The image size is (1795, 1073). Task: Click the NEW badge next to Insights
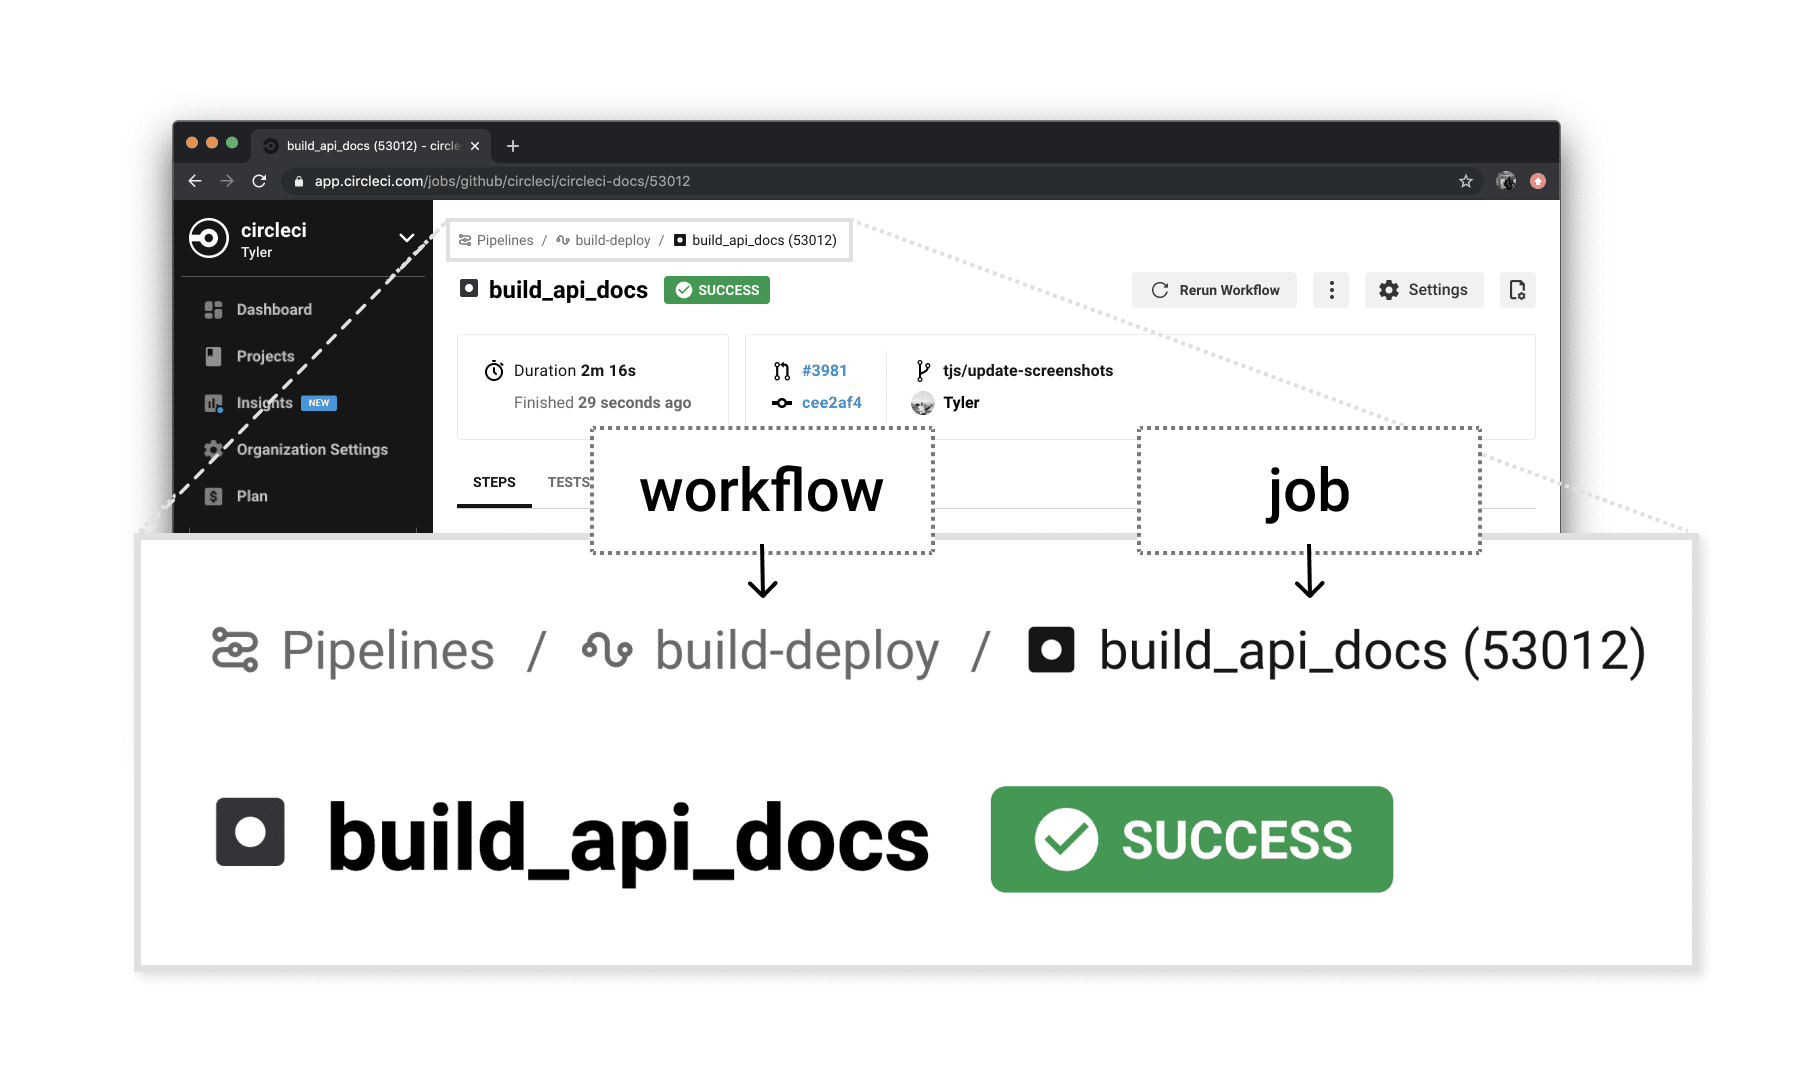coord(319,403)
